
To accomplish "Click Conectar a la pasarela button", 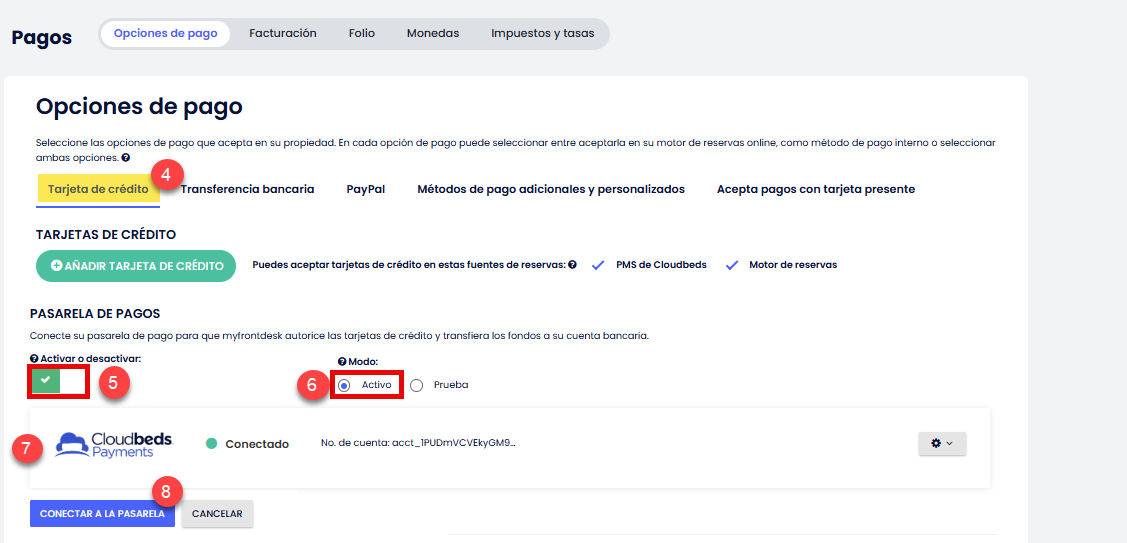I will [102, 513].
